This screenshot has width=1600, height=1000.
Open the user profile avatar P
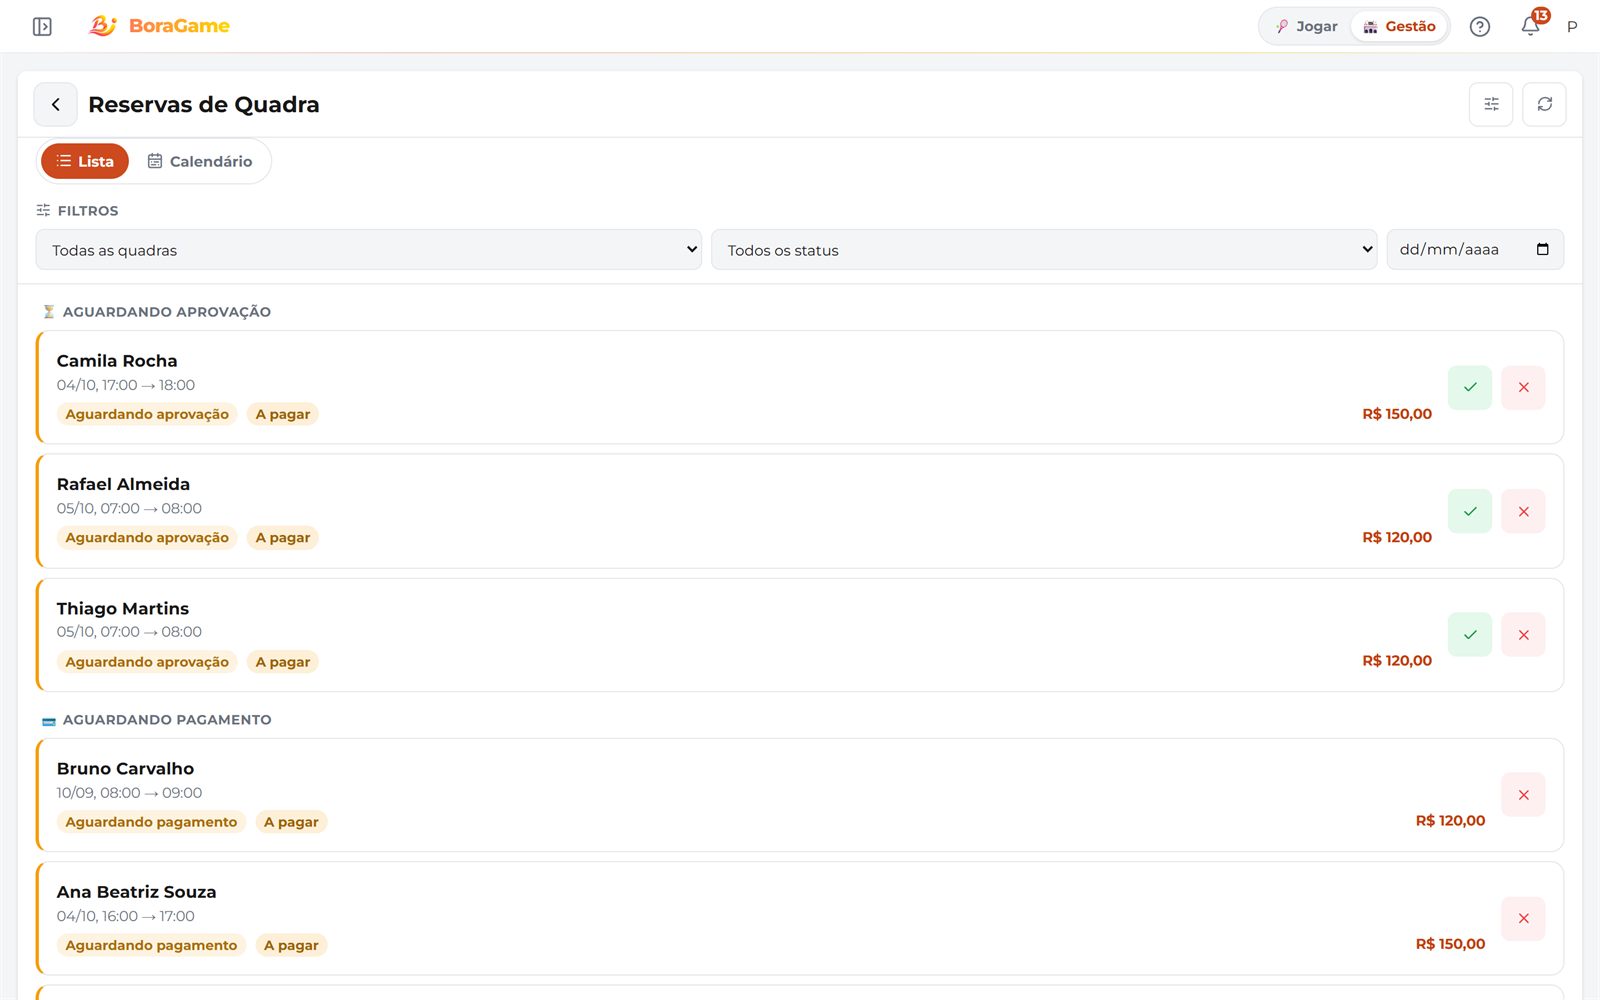1572,27
